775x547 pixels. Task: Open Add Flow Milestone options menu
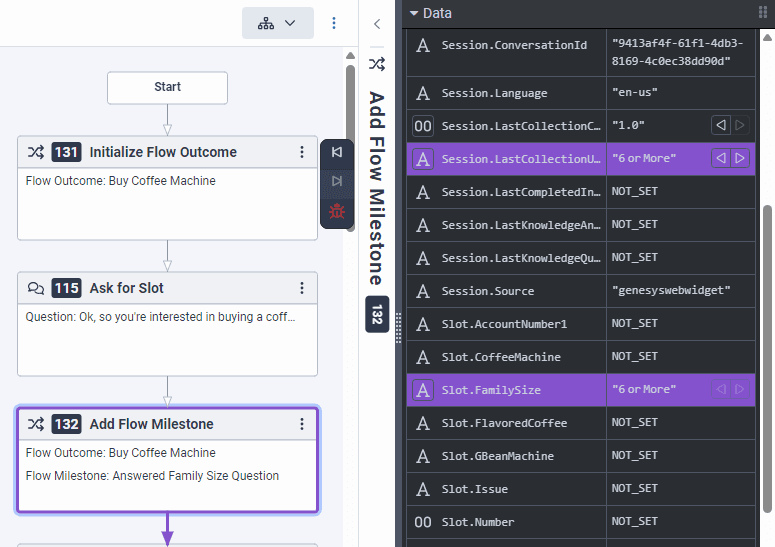coord(302,424)
